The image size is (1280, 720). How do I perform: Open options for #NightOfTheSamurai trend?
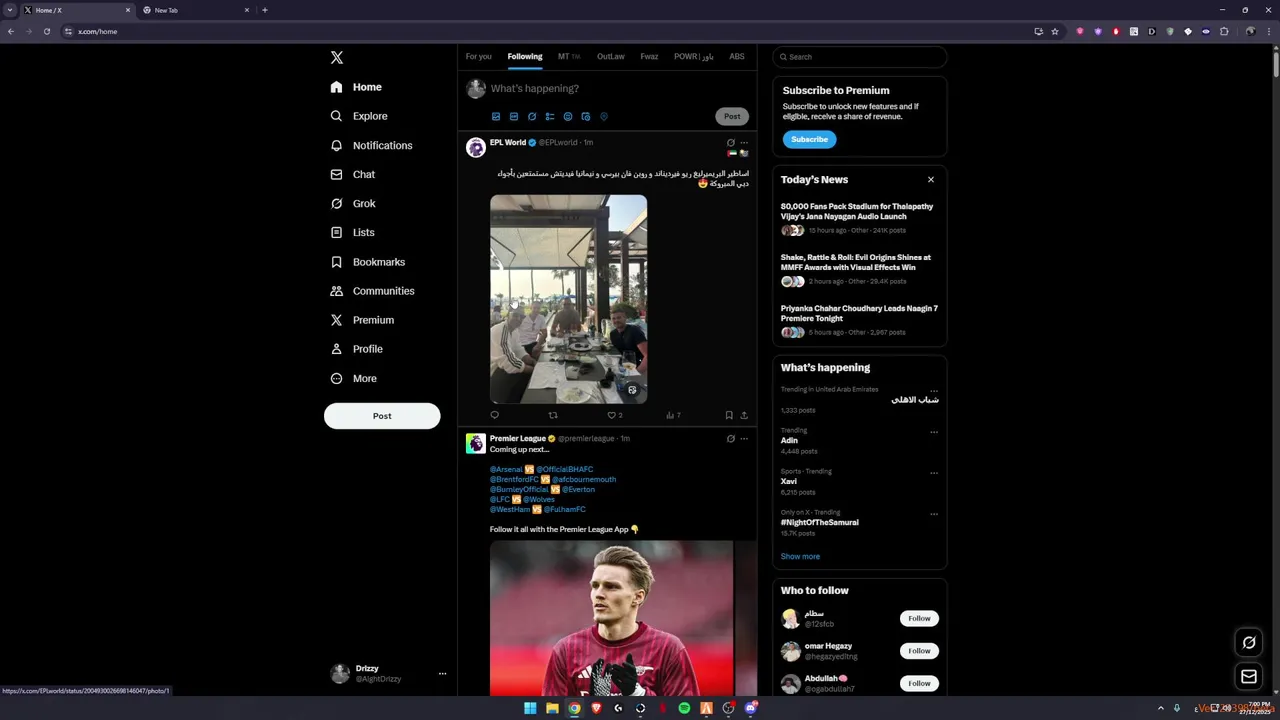[934, 514]
